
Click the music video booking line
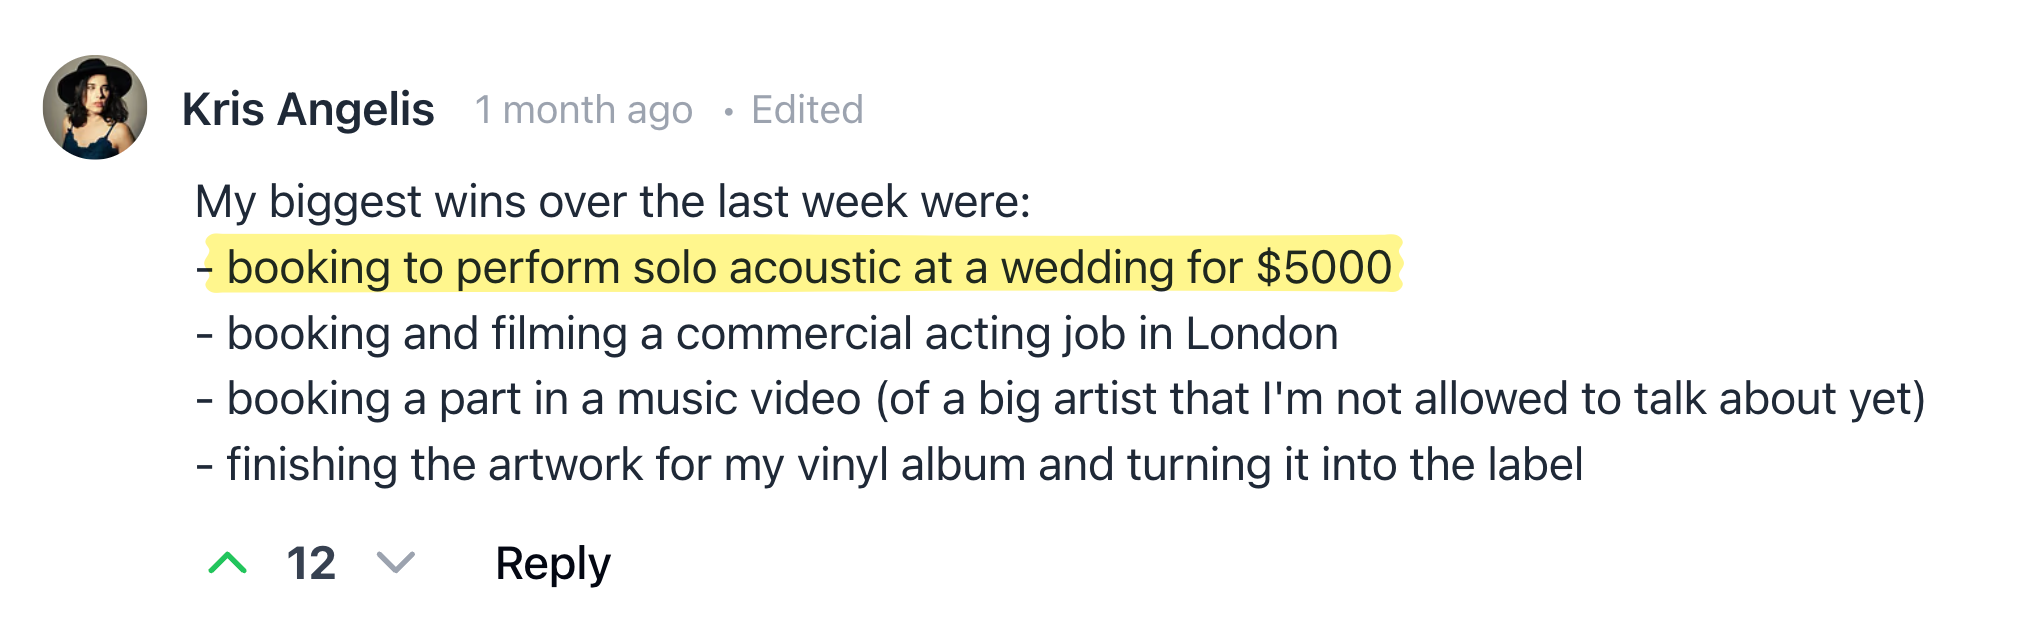(x=1060, y=399)
